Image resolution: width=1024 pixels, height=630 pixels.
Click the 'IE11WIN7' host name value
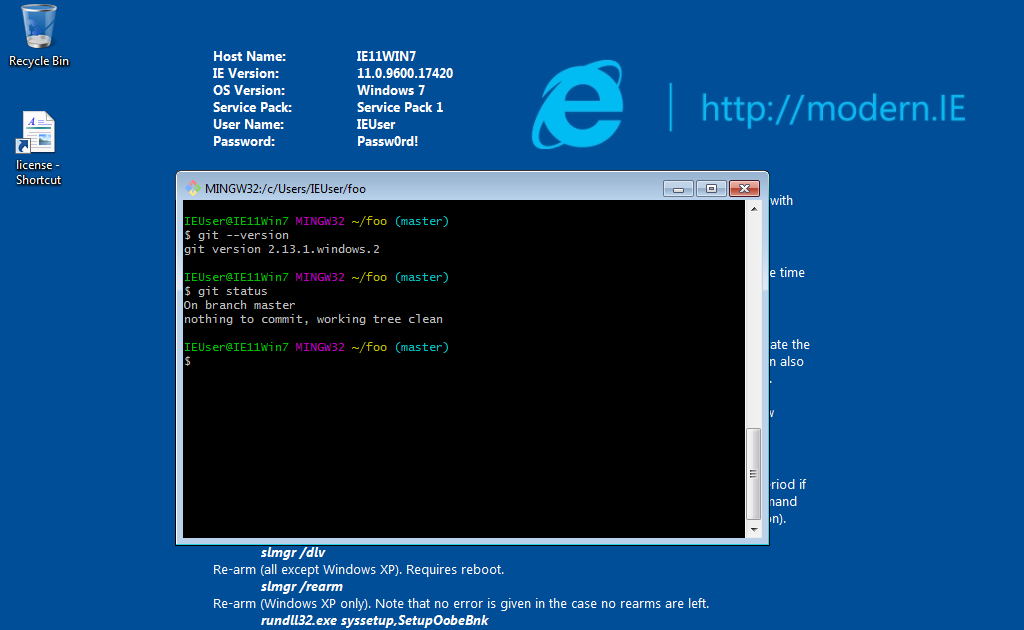point(386,57)
